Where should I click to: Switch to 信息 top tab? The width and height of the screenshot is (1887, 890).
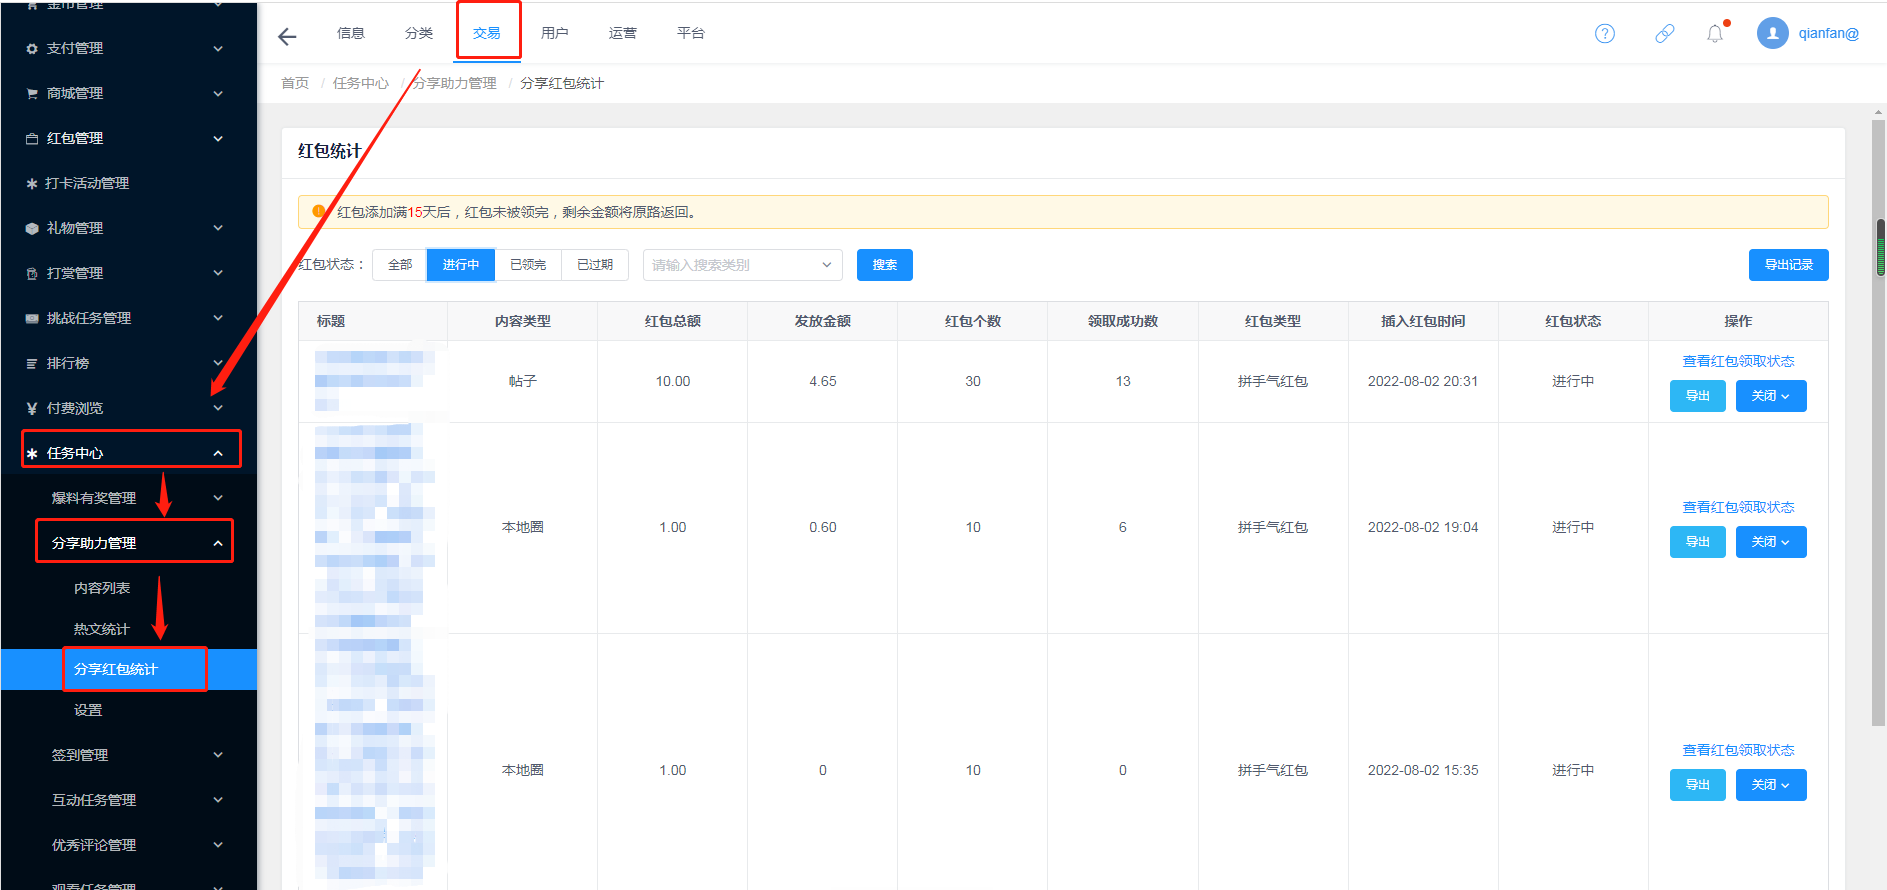[351, 33]
